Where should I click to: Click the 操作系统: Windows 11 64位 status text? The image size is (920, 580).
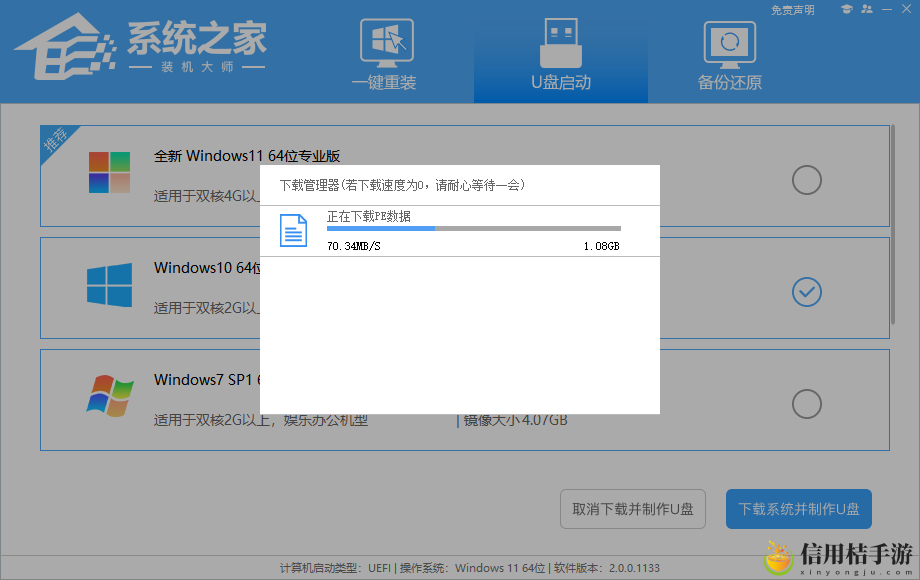click(x=472, y=568)
